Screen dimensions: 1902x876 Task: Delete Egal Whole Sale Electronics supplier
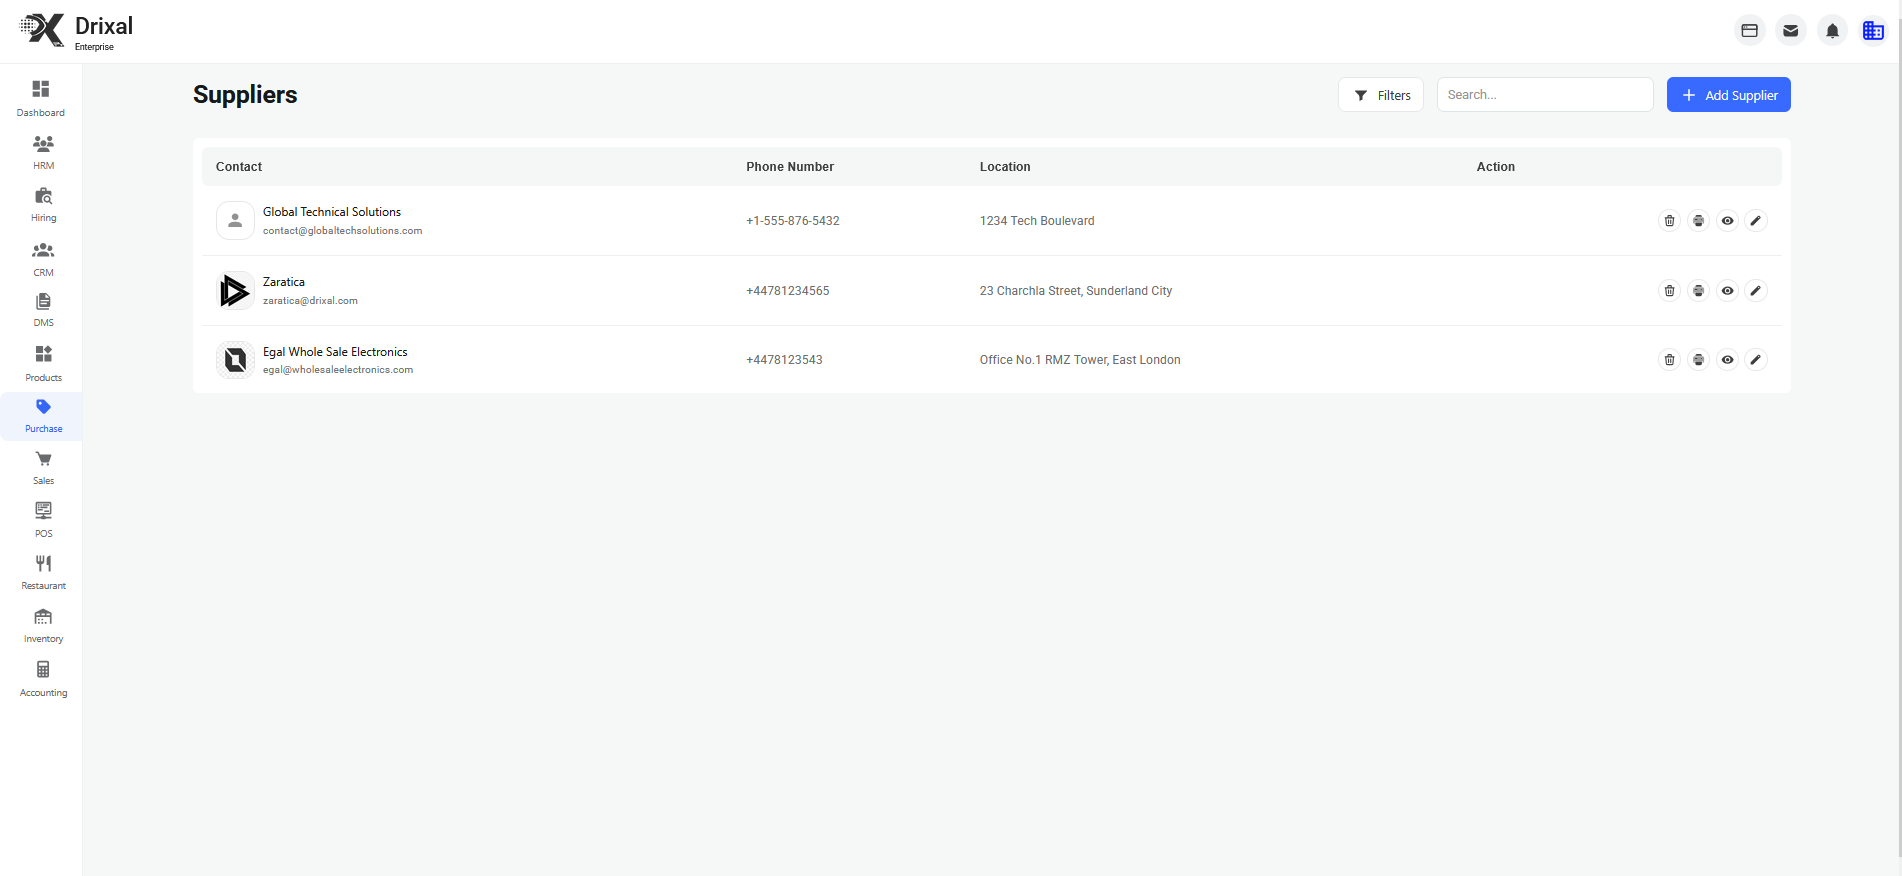point(1669,360)
